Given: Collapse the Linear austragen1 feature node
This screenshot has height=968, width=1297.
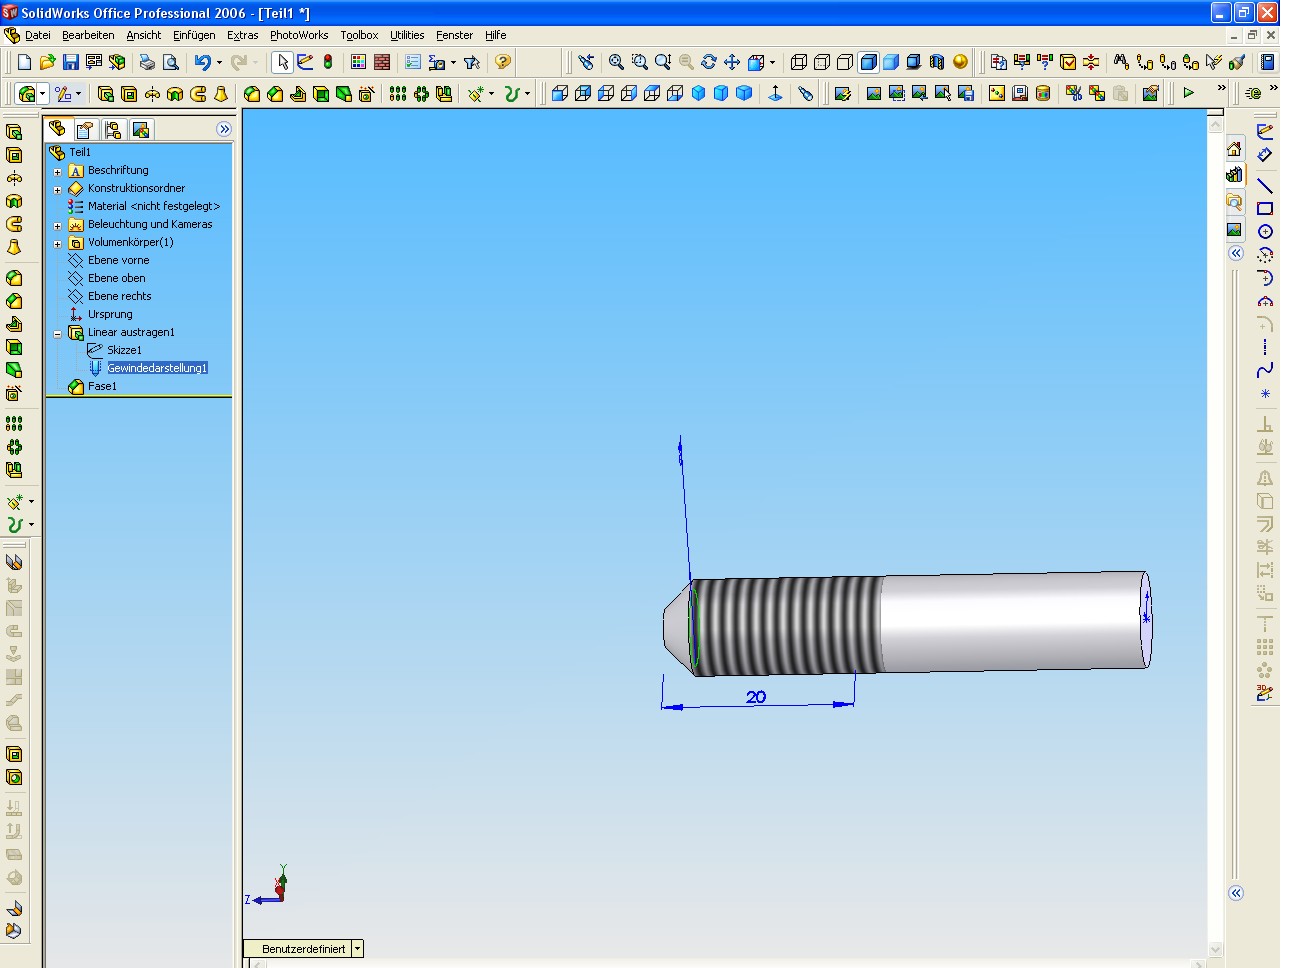Looking at the screenshot, I should (x=57, y=333).
